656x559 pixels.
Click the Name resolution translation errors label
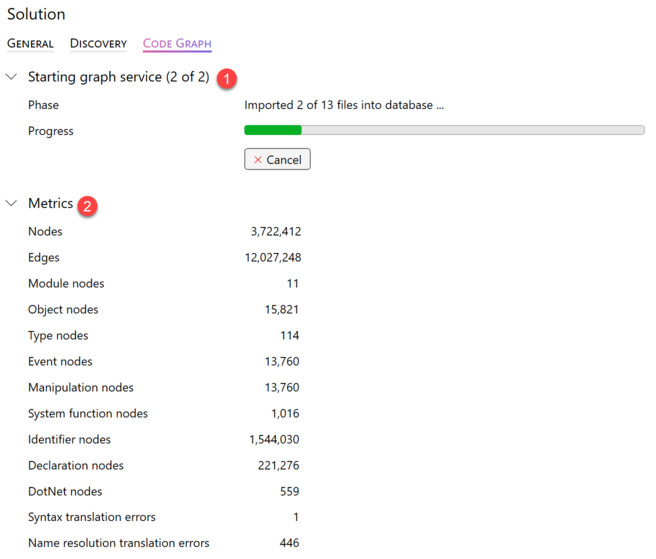pyautogui.click(x=118, y=543)
